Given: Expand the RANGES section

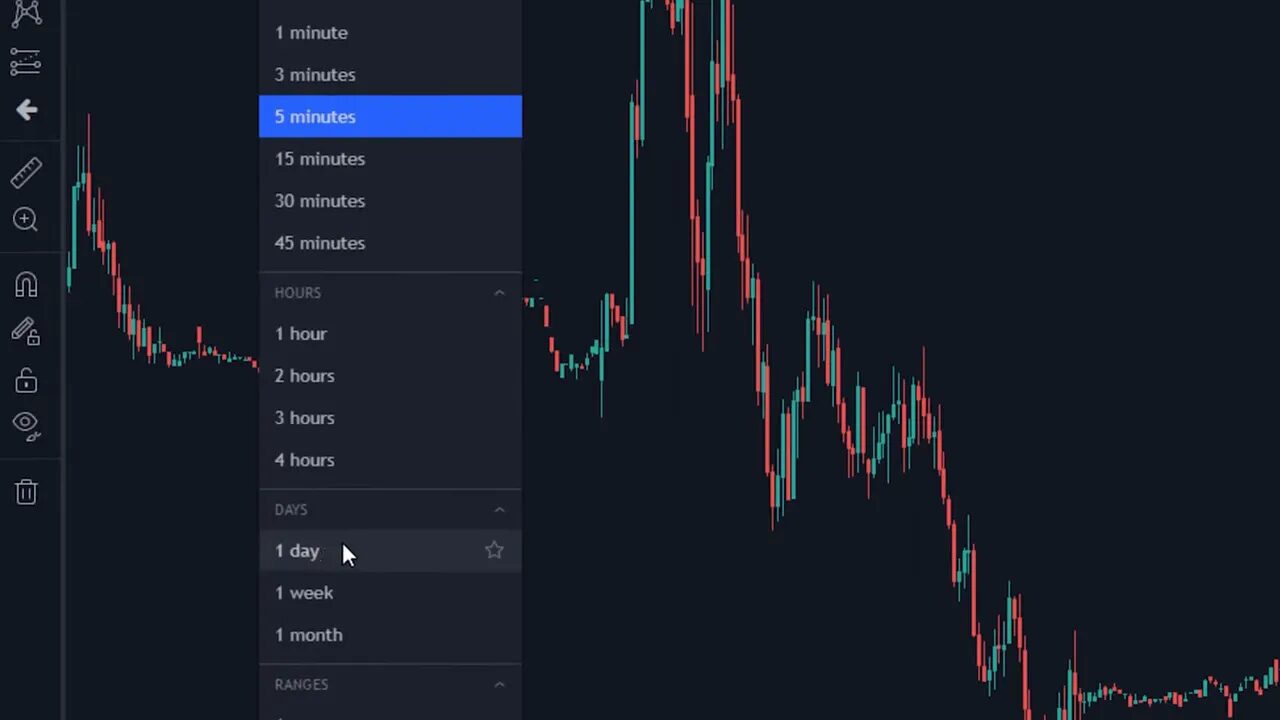Looking at the screenshot, I should [x=499, y=684].
